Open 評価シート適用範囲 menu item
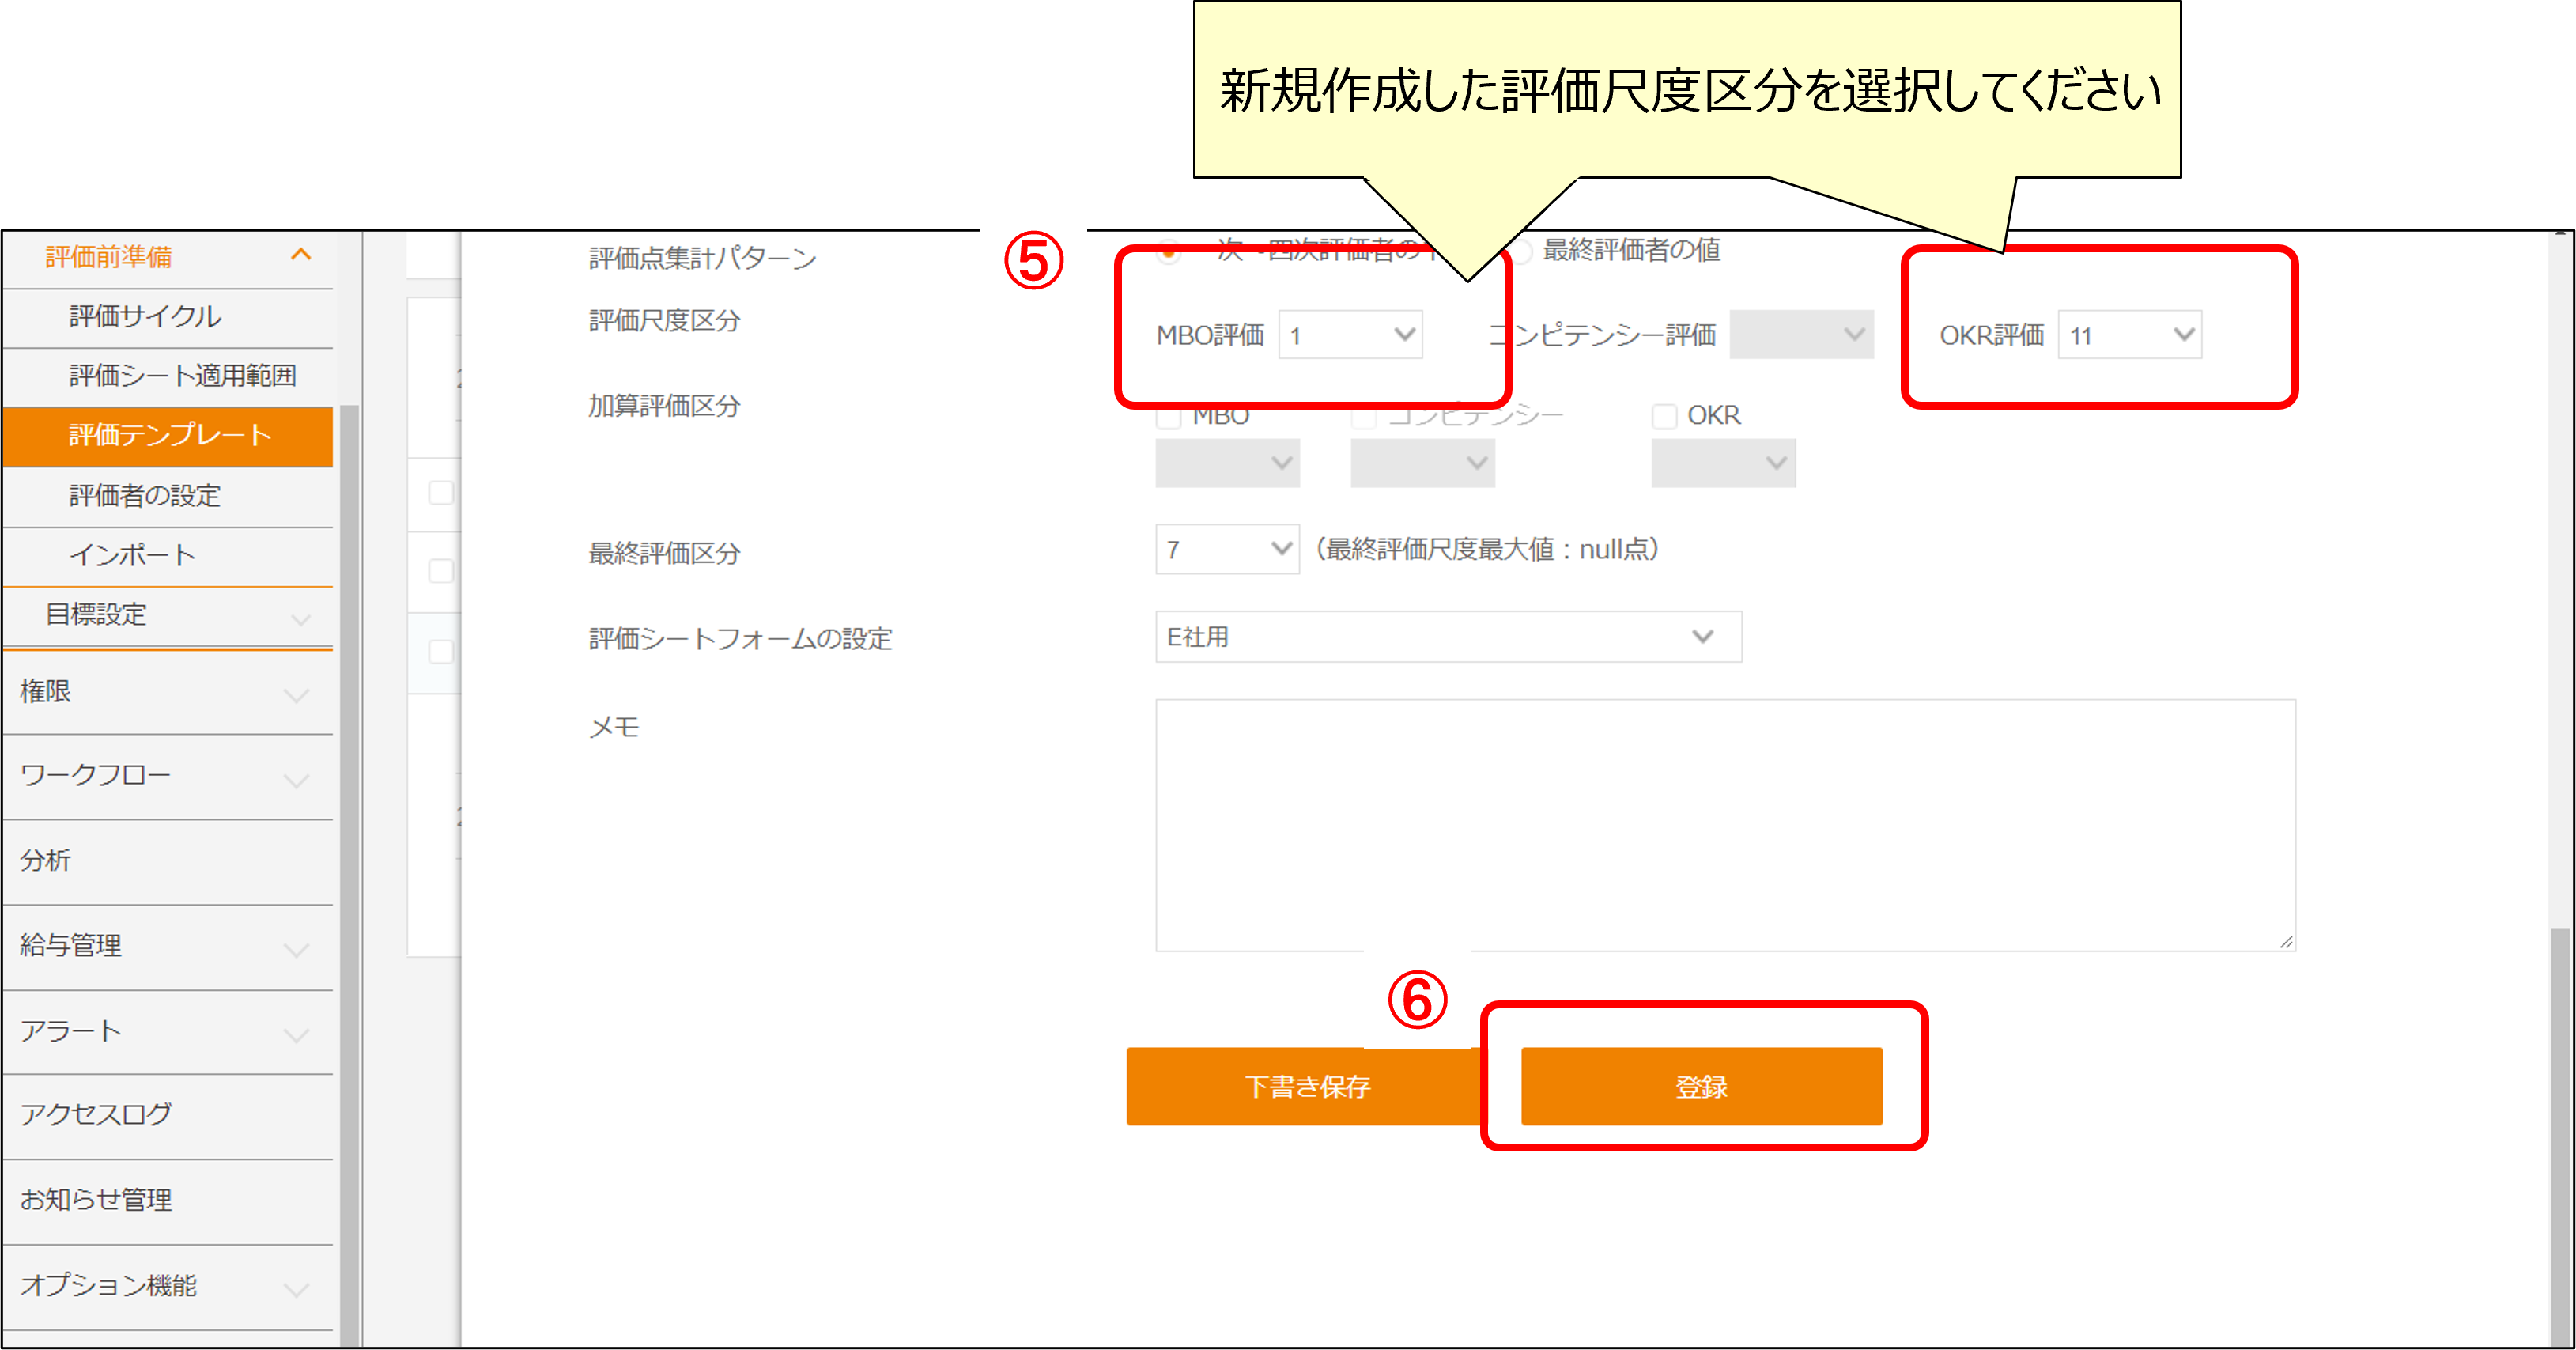Image resolution: width=2576 pixels, height=1350 pixels. (168, 376)
